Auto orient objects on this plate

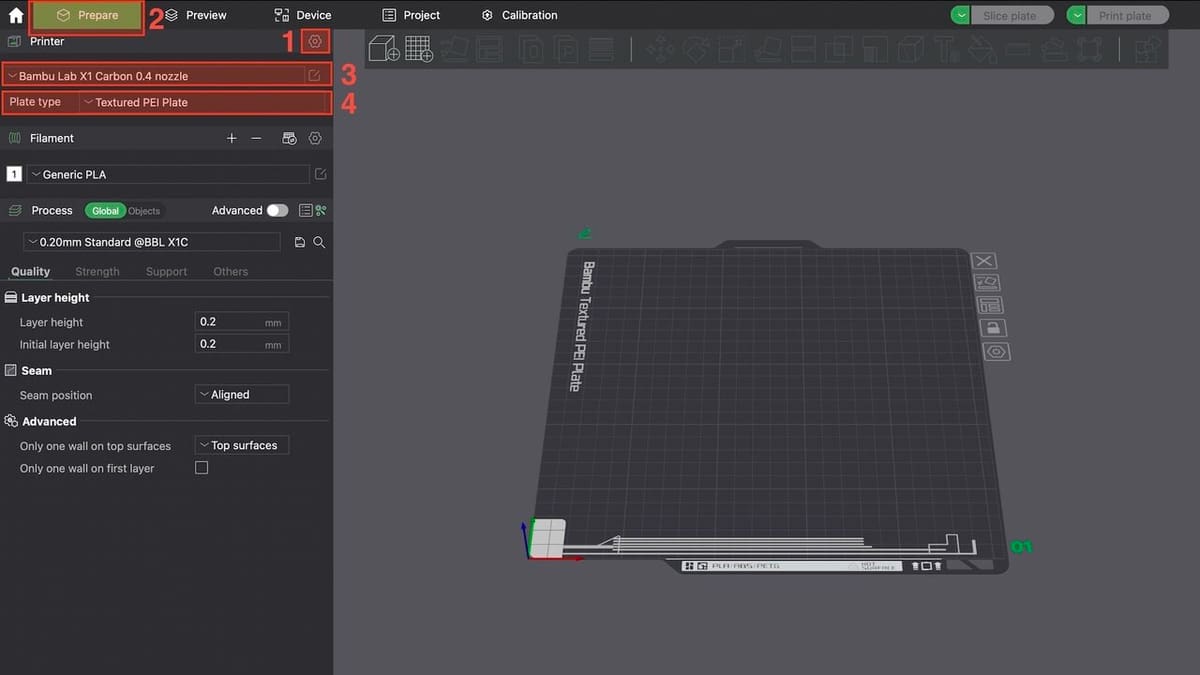click(986, 283)
